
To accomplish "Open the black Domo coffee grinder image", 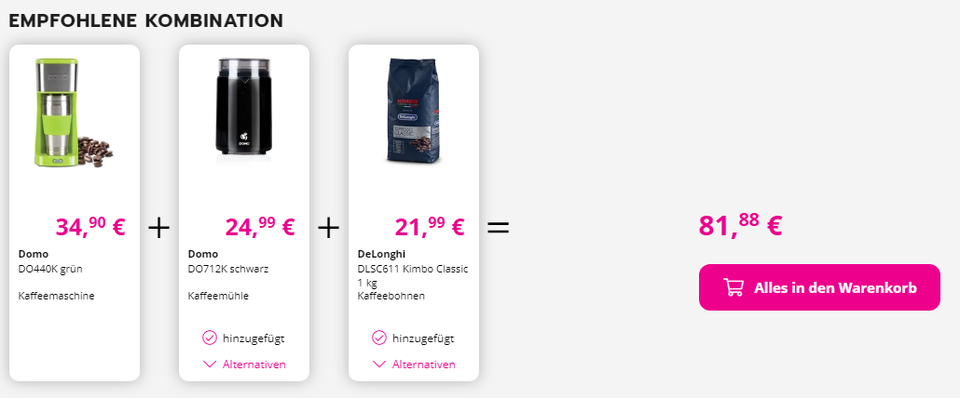I will 244,112.
